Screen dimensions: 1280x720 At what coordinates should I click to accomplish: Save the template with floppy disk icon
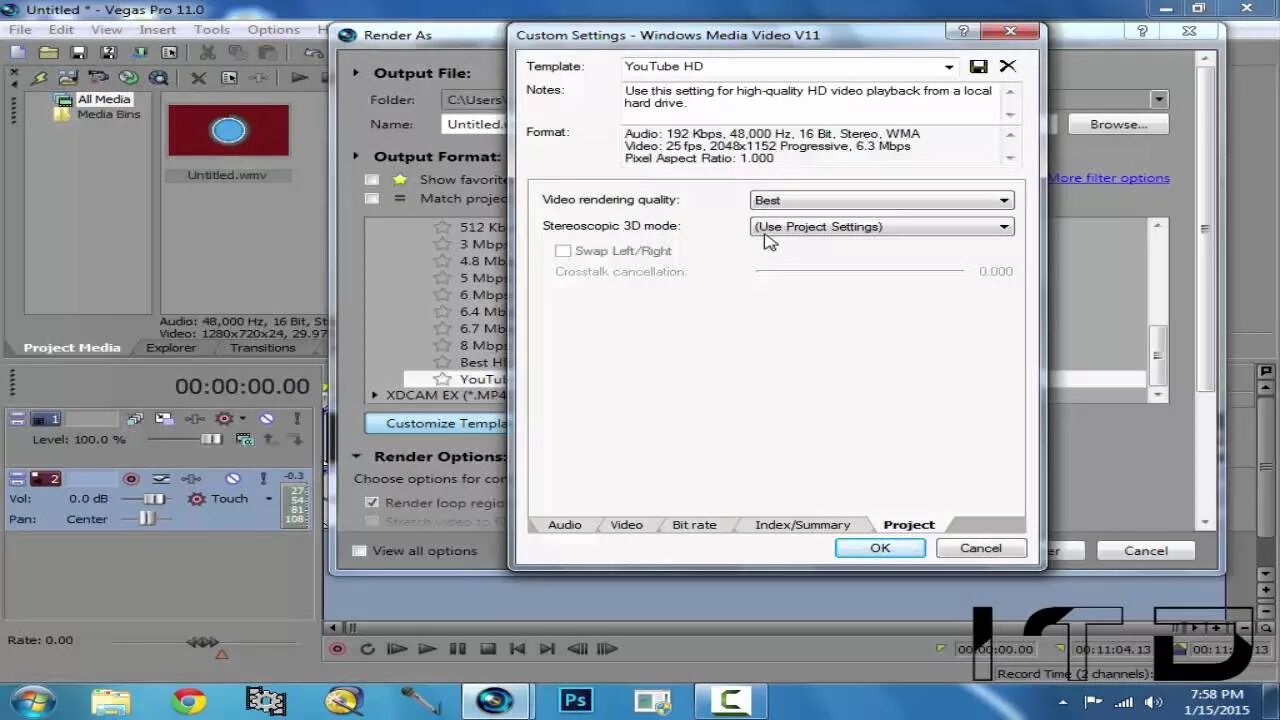point(978,66)
